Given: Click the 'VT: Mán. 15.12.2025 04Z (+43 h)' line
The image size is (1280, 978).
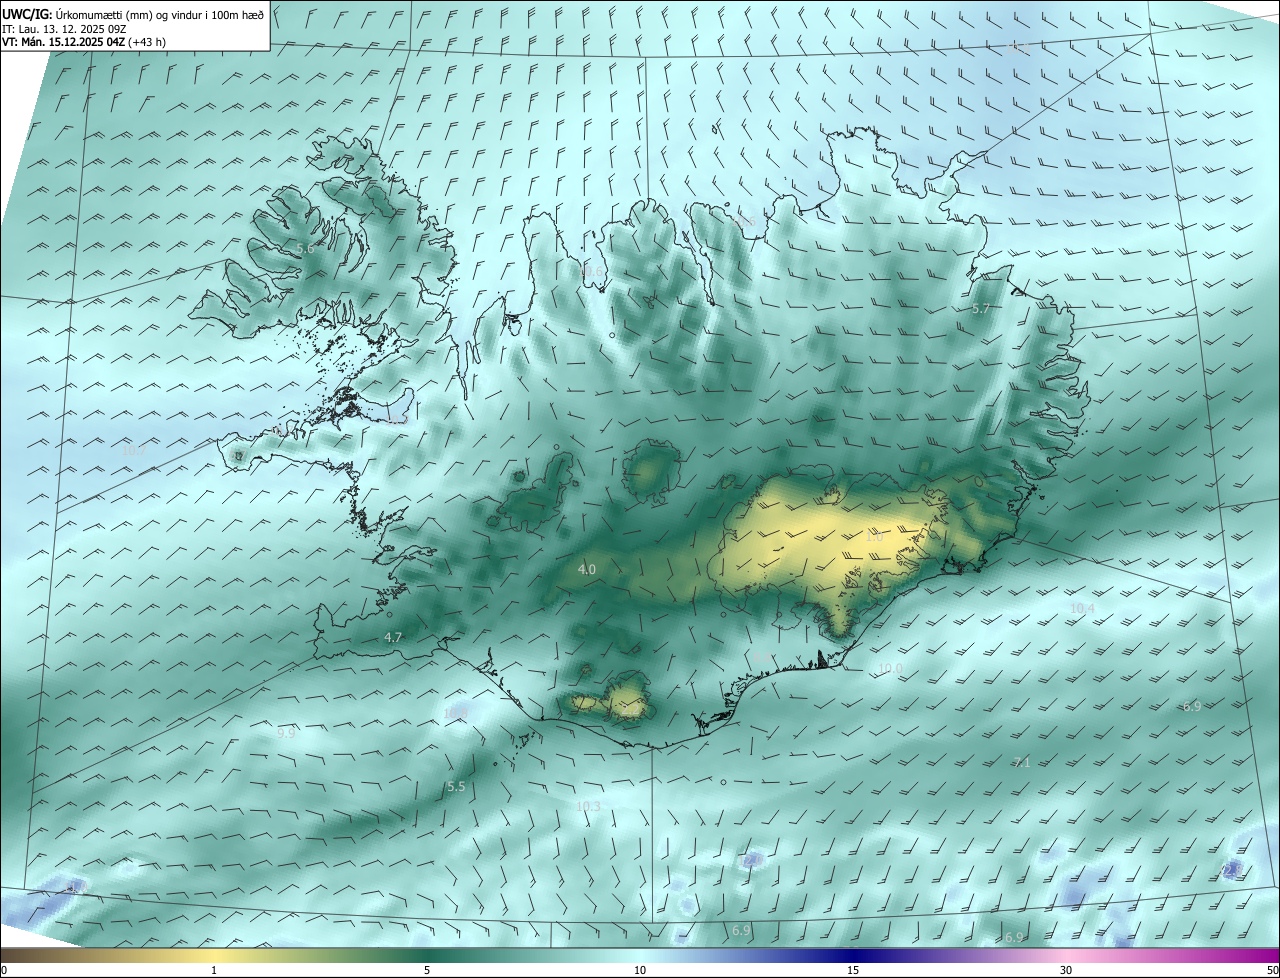Looking at the screenshot, I should [x=84, y=43].
